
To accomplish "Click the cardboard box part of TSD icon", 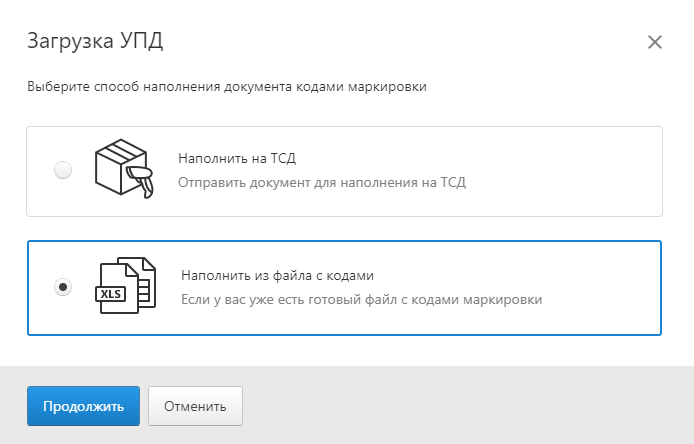I will [x=117, y=166].
